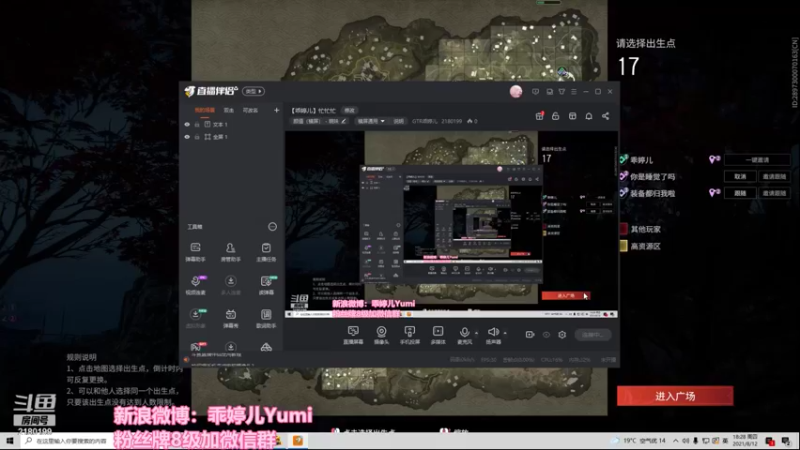Click the 修改 button beside the stream title
The width and height of the screenshot is (800, 450).
(x=349, y=110)
